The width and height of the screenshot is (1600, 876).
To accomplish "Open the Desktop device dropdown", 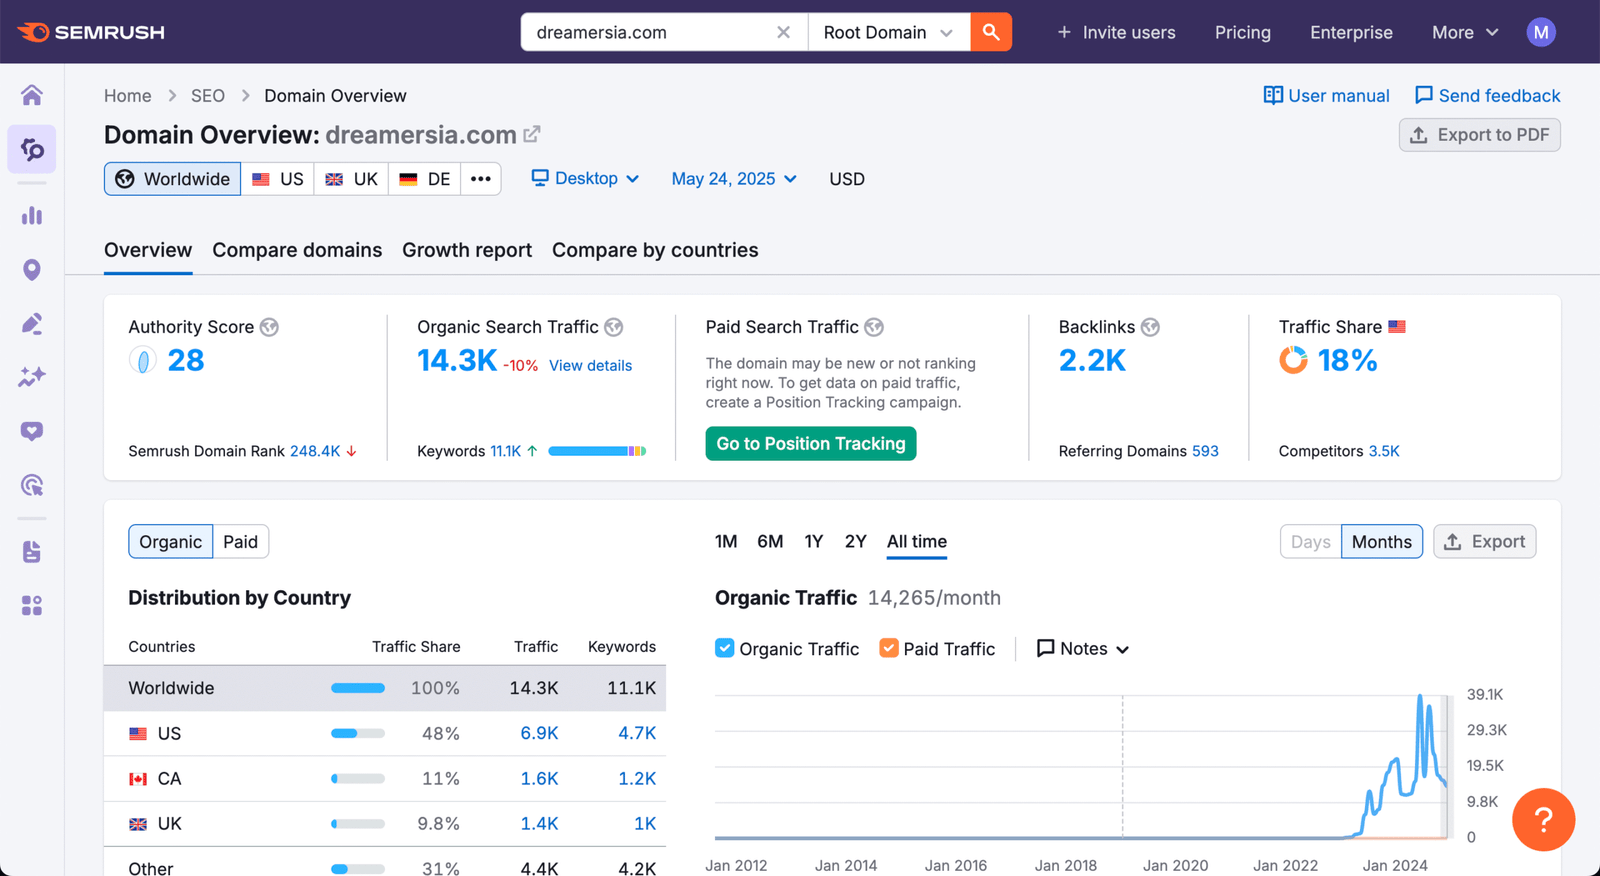I will 585,179.
